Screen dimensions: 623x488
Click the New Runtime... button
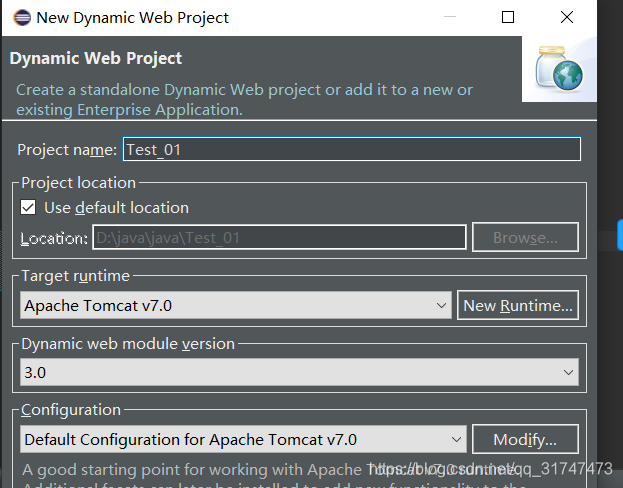pyautogui.click(x=518, y=305)
